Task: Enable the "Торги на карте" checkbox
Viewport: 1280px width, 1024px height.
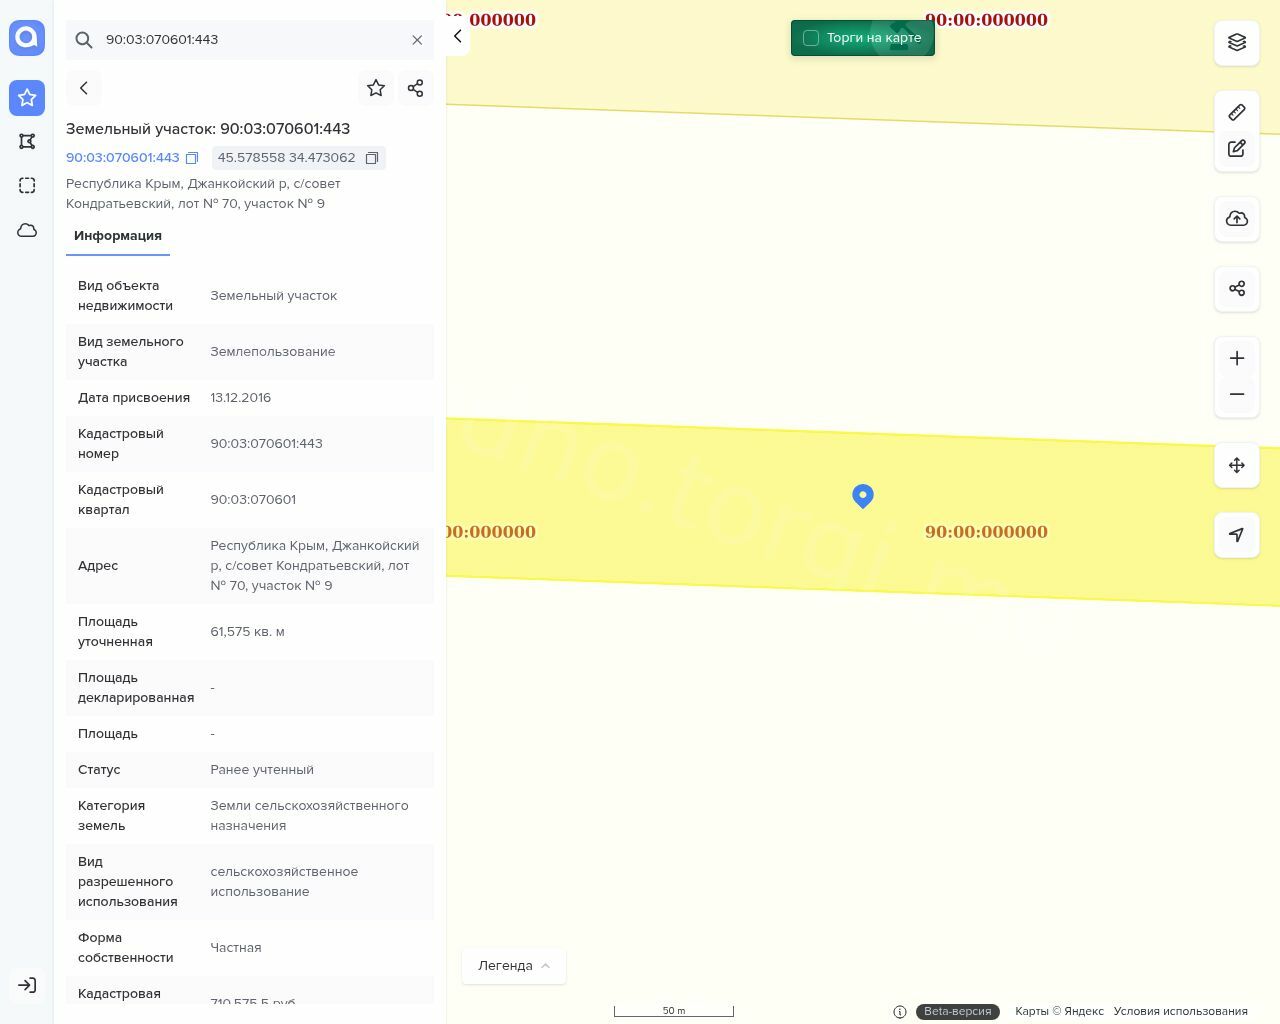Action: point(811,38)
